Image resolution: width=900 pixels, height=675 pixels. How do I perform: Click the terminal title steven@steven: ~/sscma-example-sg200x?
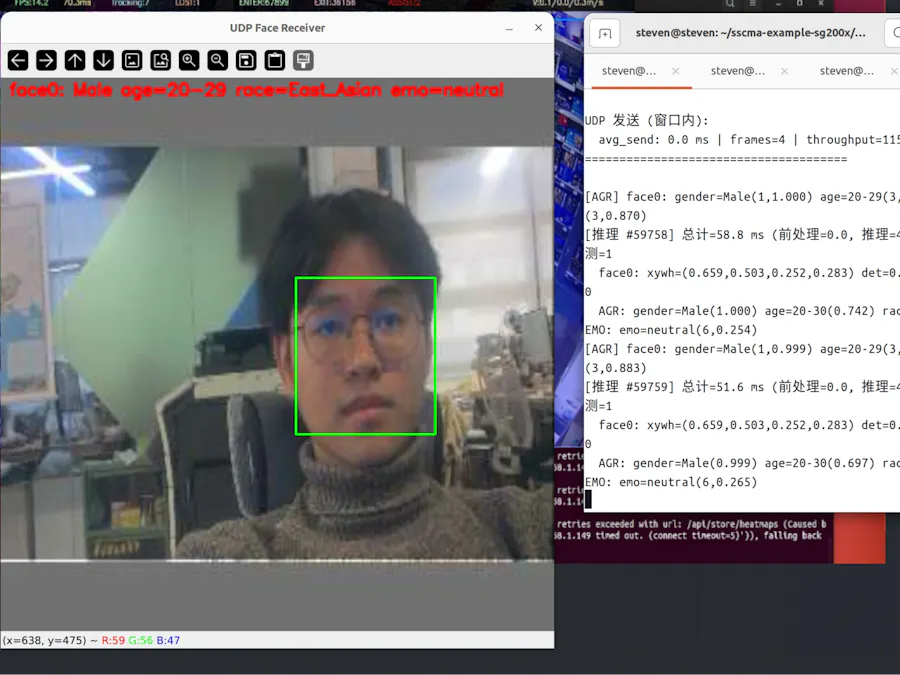(751, 33)
